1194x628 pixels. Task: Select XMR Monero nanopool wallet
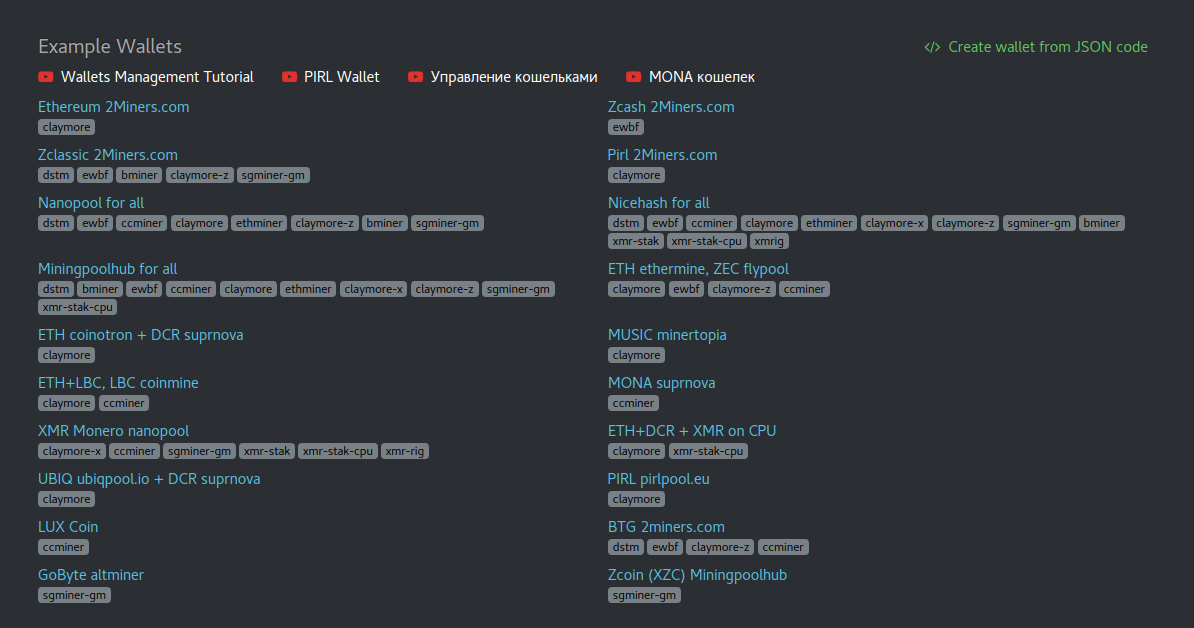pyautogui.click(x=113, y=431)
